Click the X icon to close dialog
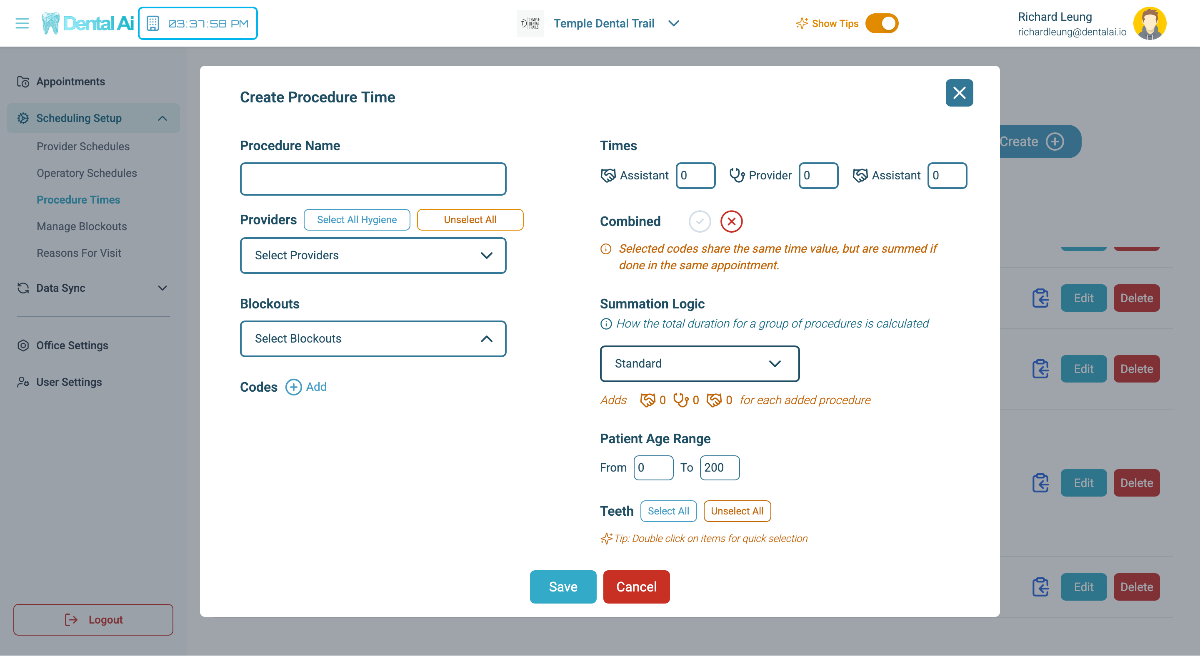Screen dimensions: 1200x656 tap(959, 93)
